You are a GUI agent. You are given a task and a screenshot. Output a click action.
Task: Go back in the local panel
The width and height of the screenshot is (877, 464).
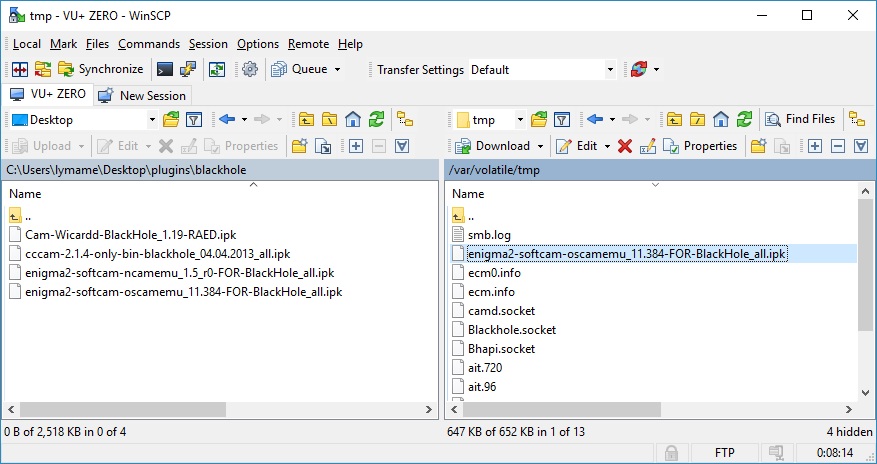pyautogui.click(x=227, y=119)
